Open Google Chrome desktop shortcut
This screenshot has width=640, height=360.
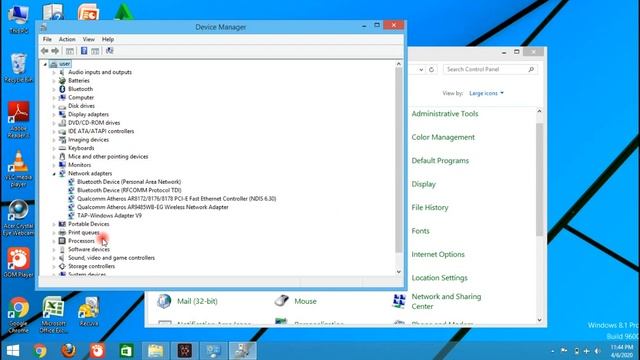pos(18,315)
